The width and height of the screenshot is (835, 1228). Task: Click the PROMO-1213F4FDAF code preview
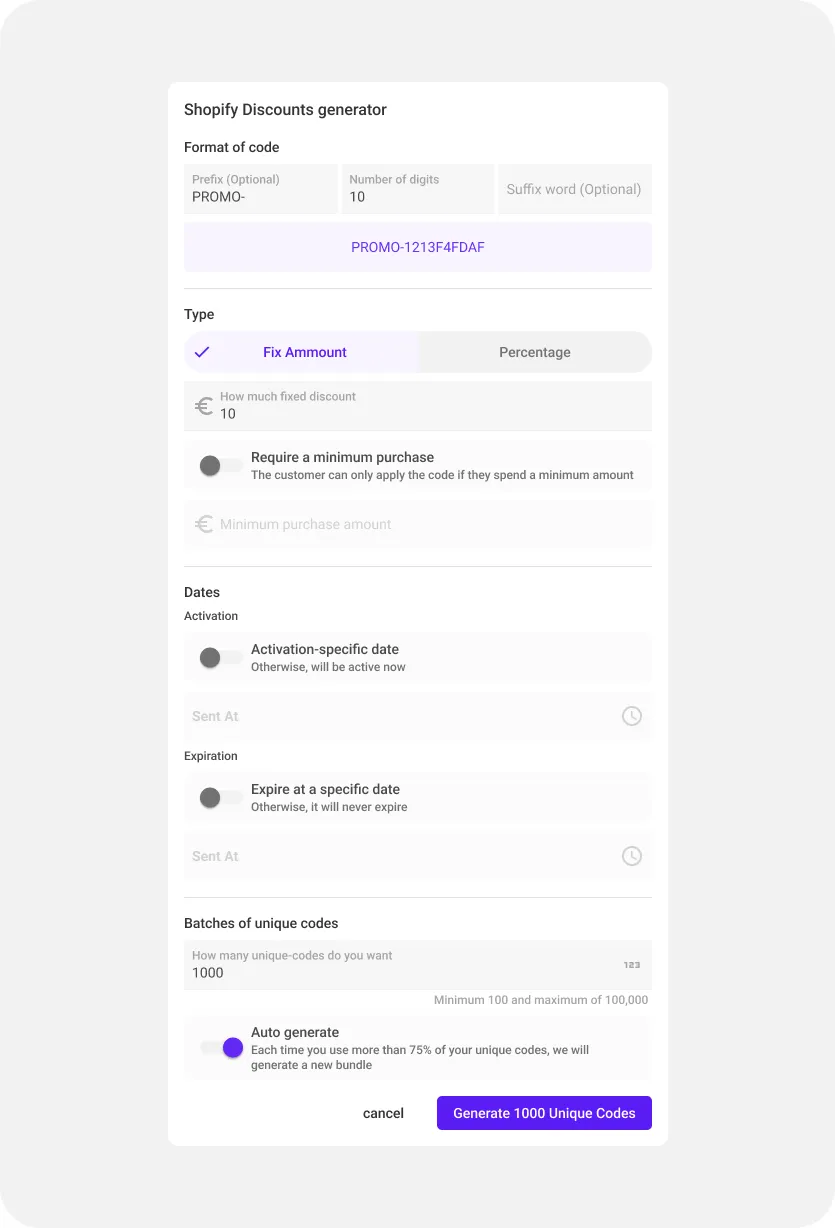tap(418, 247)
